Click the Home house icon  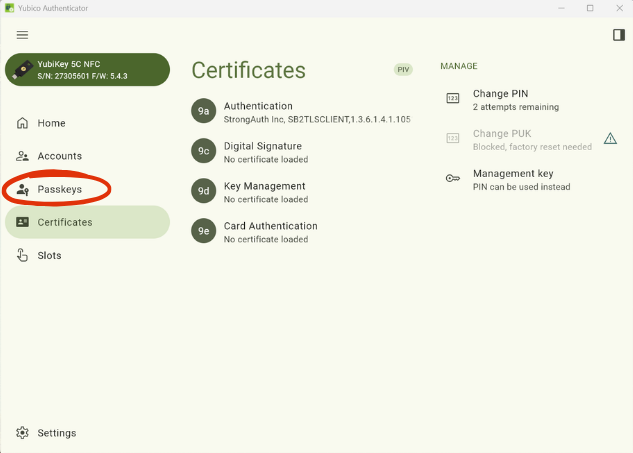[22, 123]
